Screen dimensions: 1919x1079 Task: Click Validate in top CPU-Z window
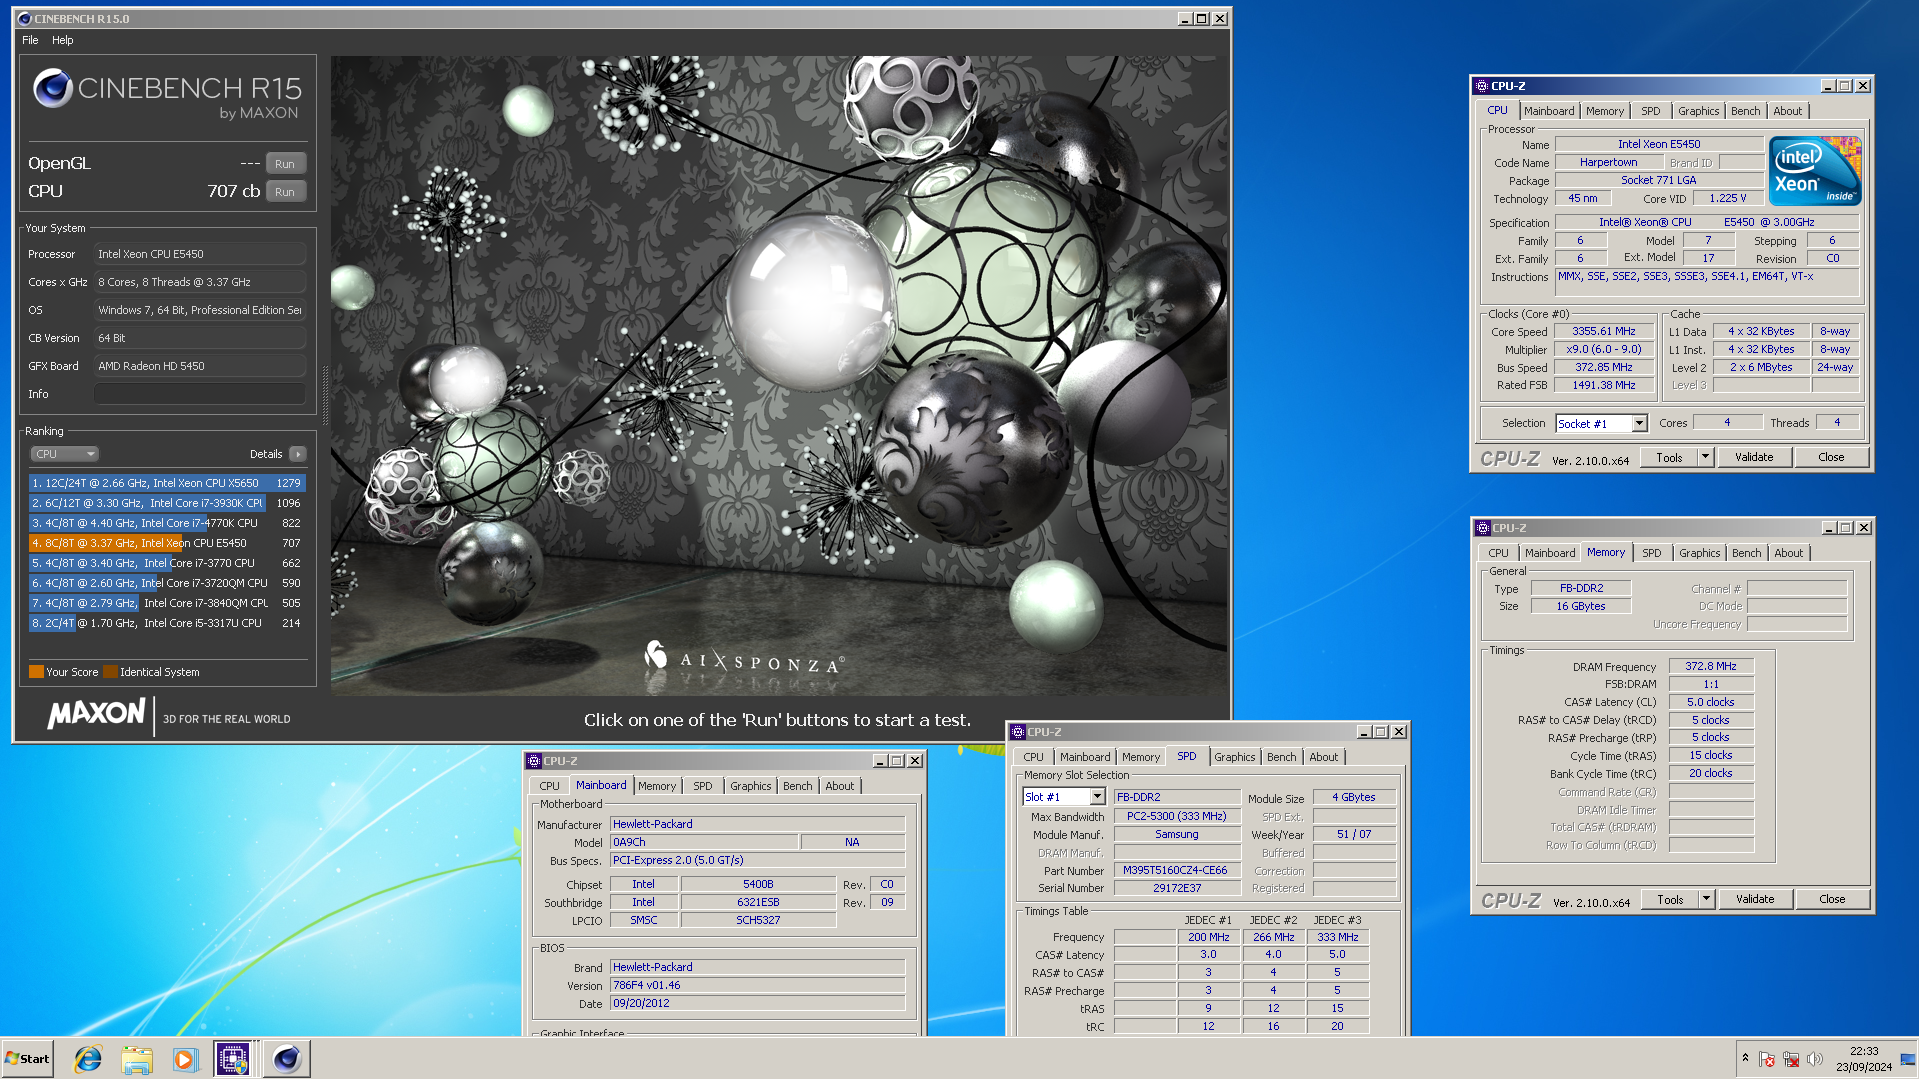(1754, 458)
